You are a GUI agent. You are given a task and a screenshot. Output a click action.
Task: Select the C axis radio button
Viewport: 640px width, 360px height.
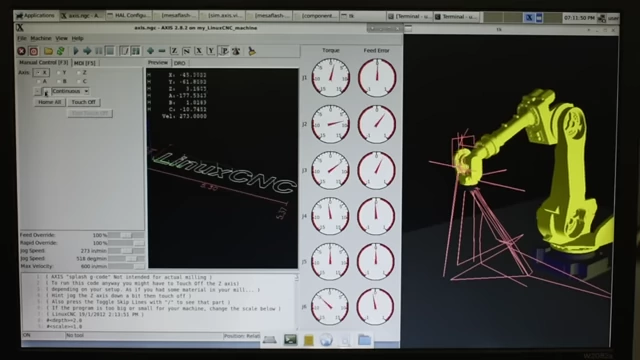coord(82,82)
